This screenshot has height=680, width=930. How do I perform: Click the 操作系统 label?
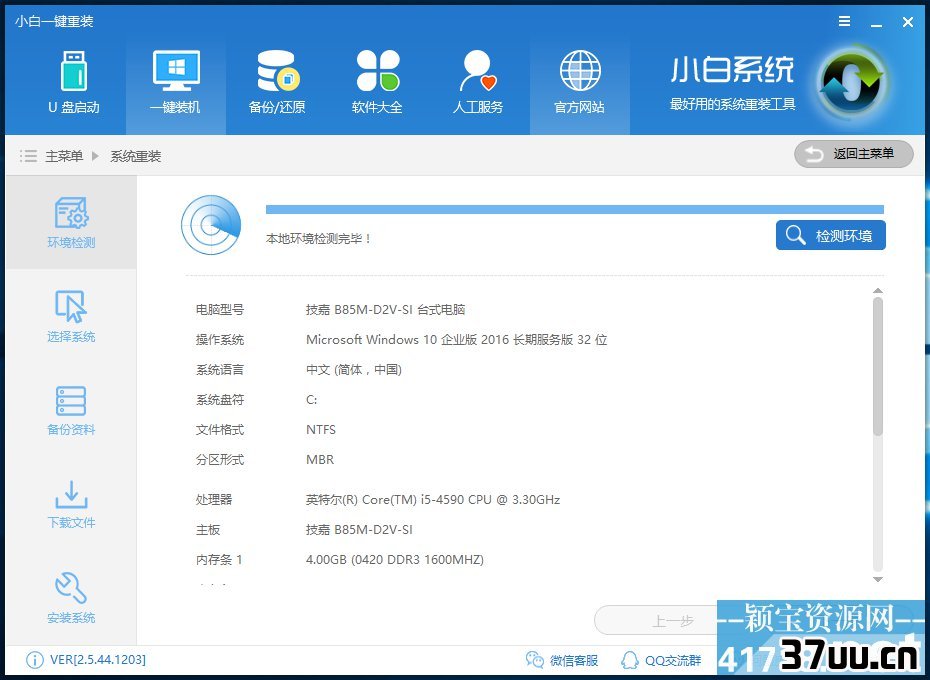pos(220,339)
